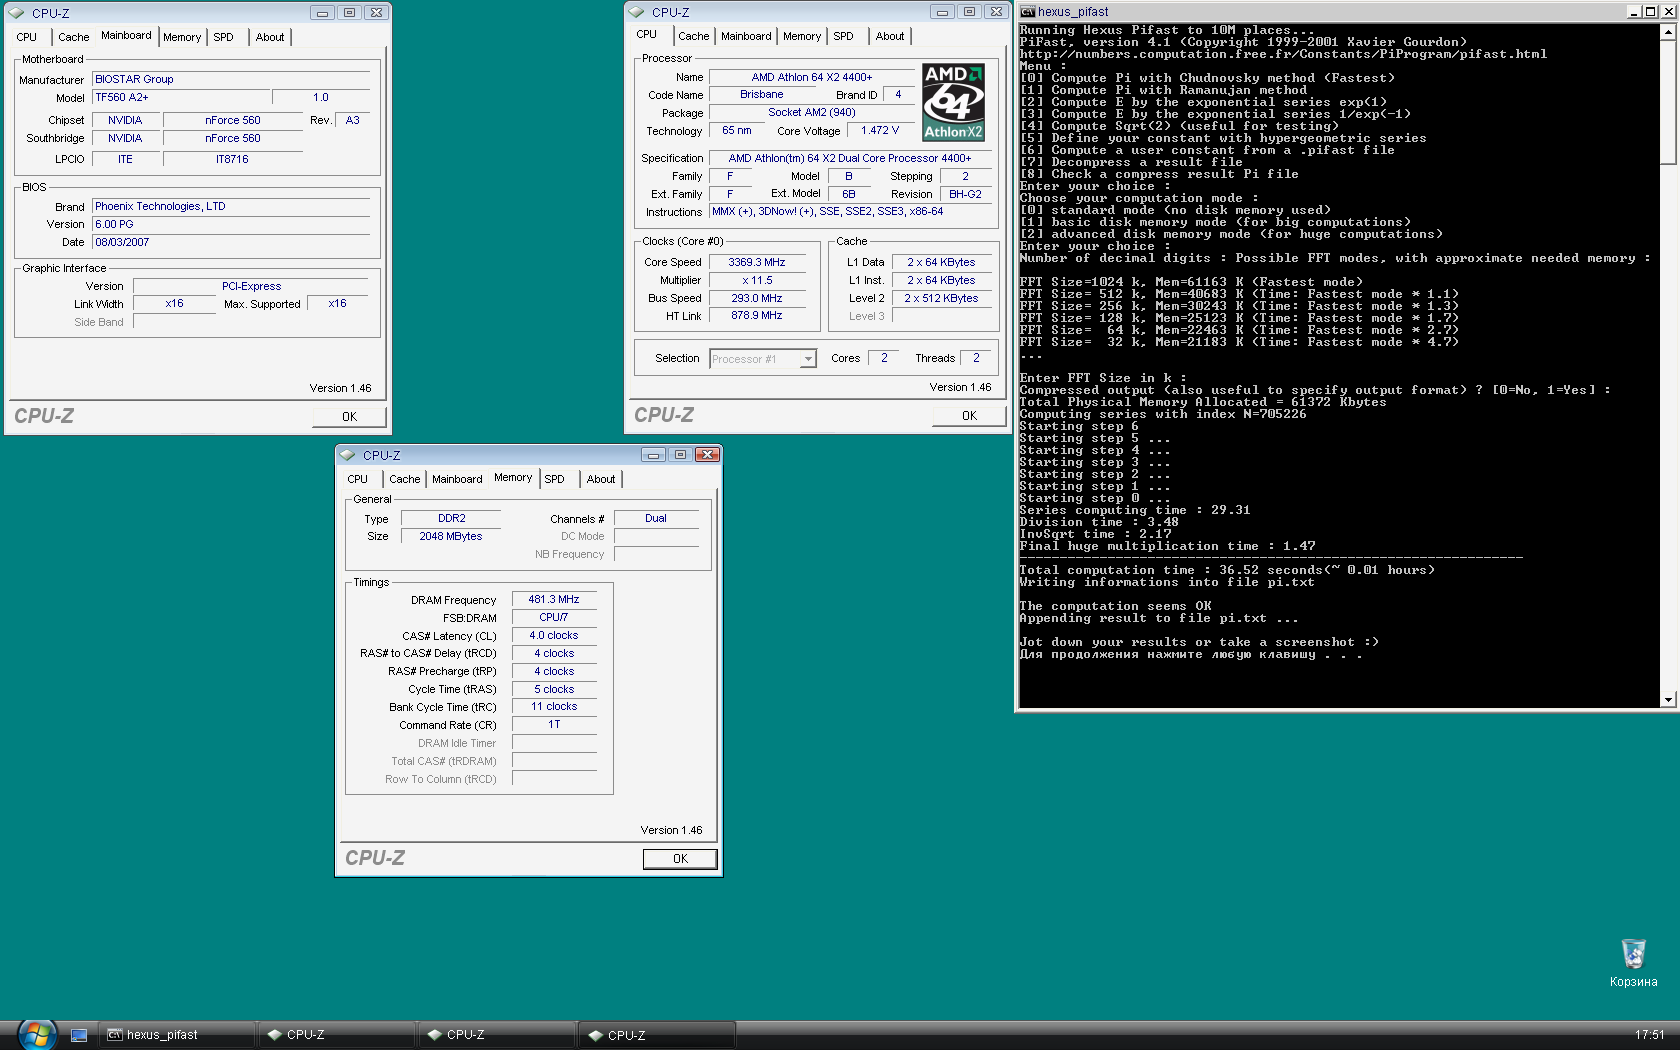Switch to Mainboard tab in processor CPU-Z window
Viewport: 1680px width, 1050px height.
[746, 36]
